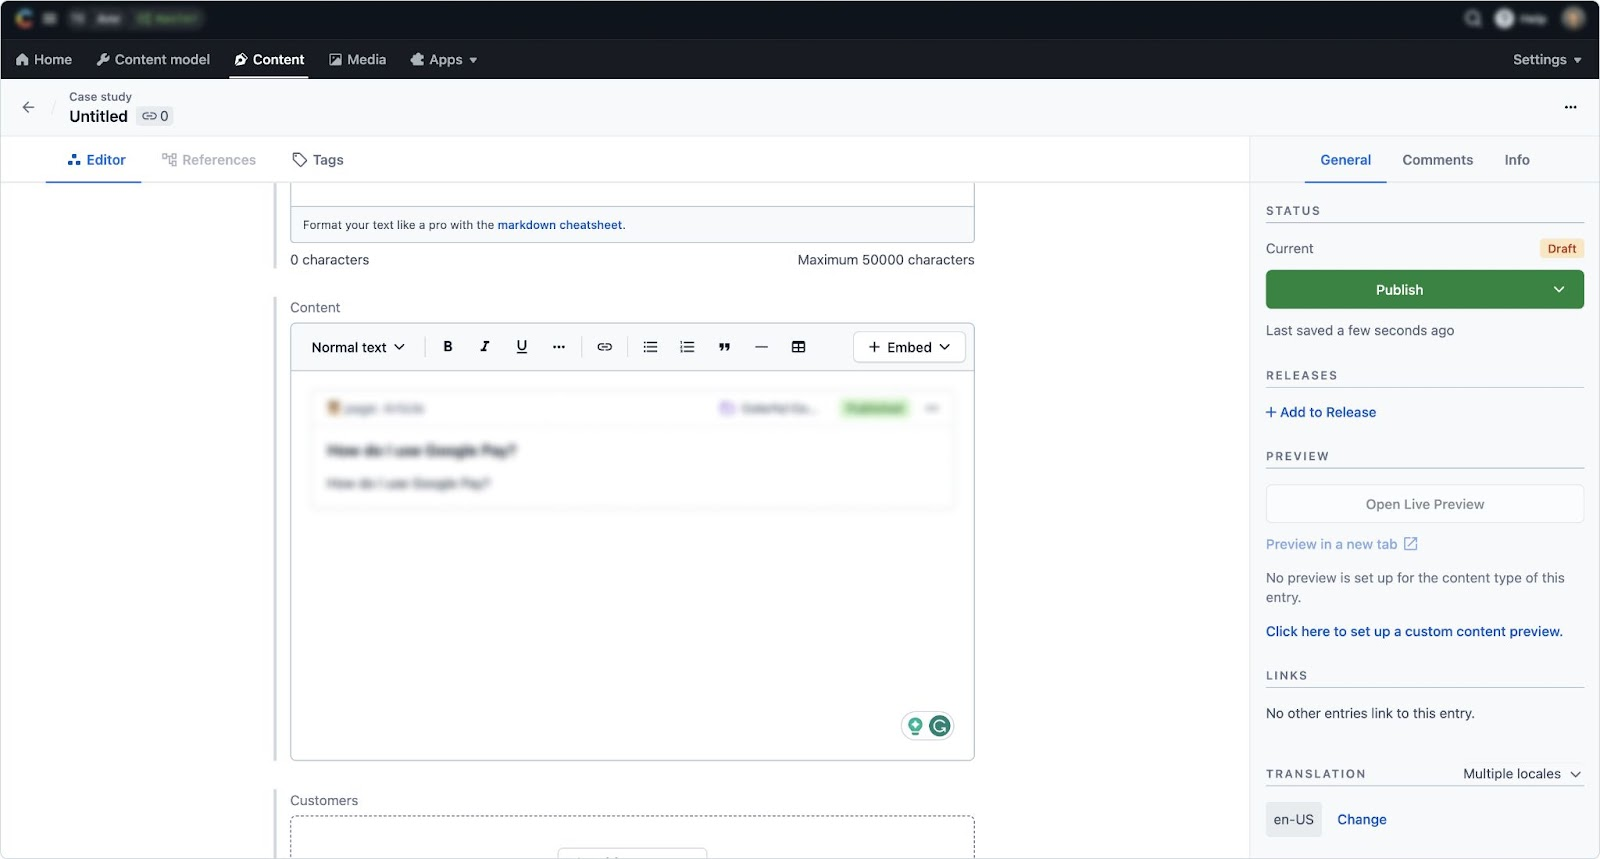Go to Home
1600x859 pixels.
click(x=44, y=60)
